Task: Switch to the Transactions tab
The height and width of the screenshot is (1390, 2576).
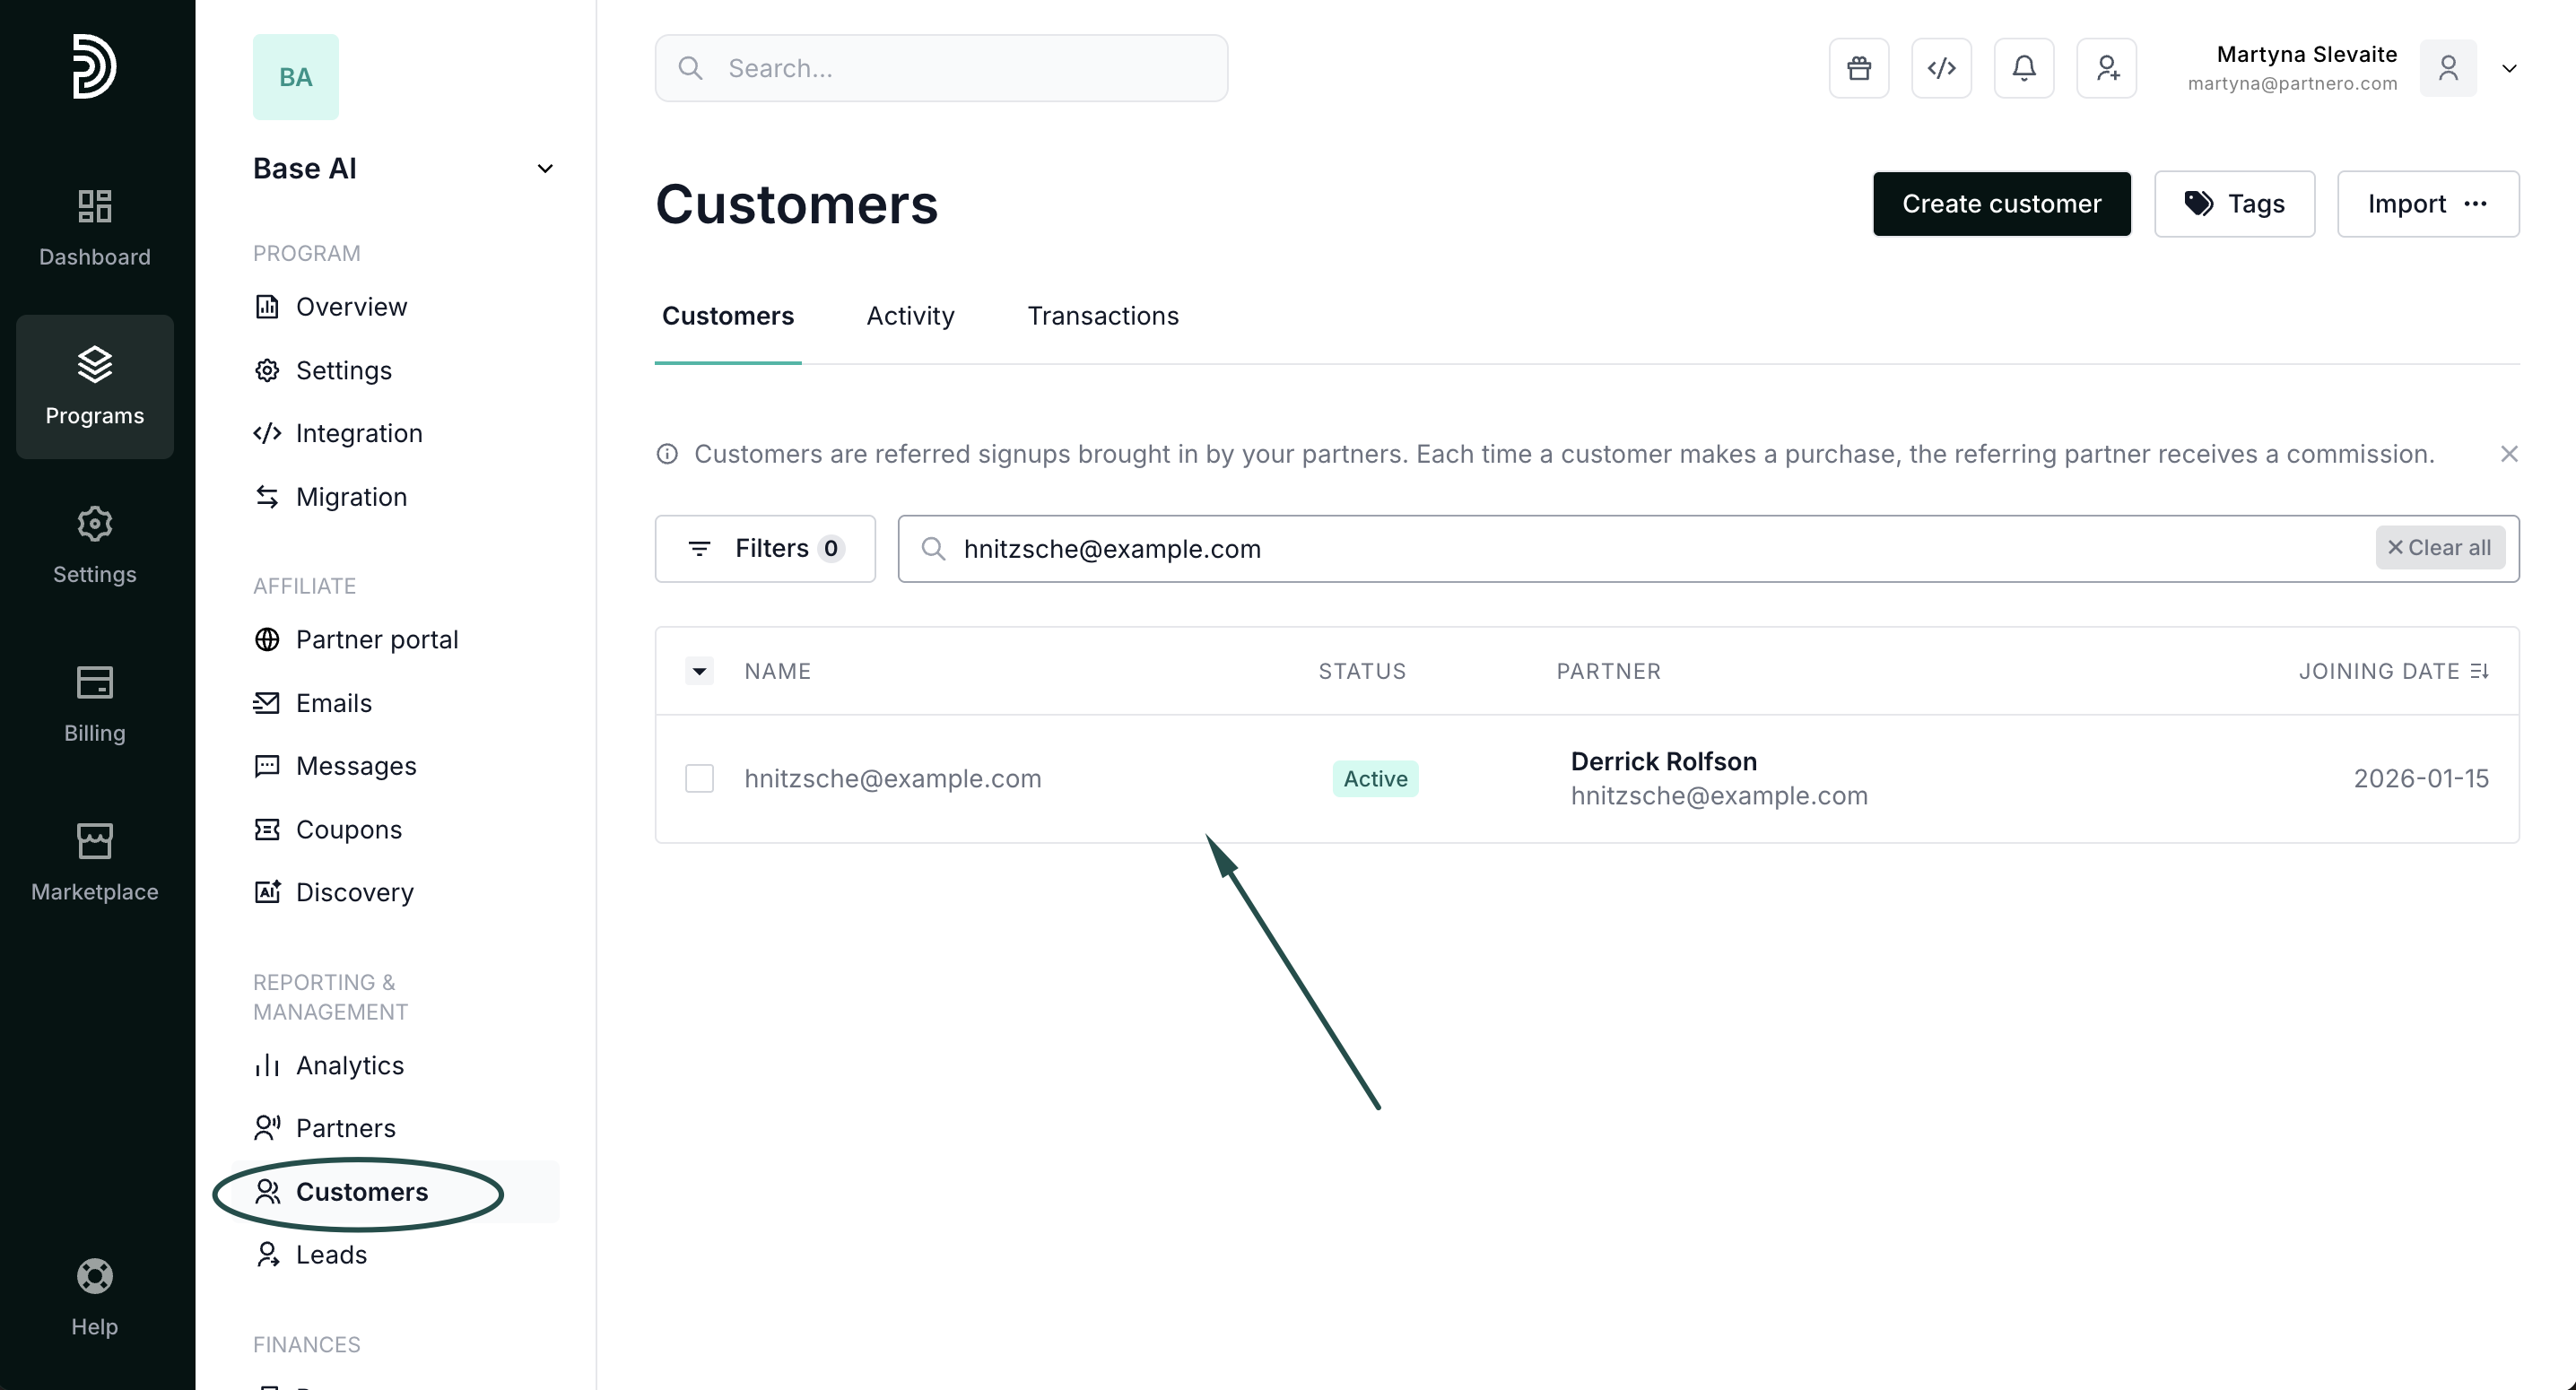Action: (1102, 316)
